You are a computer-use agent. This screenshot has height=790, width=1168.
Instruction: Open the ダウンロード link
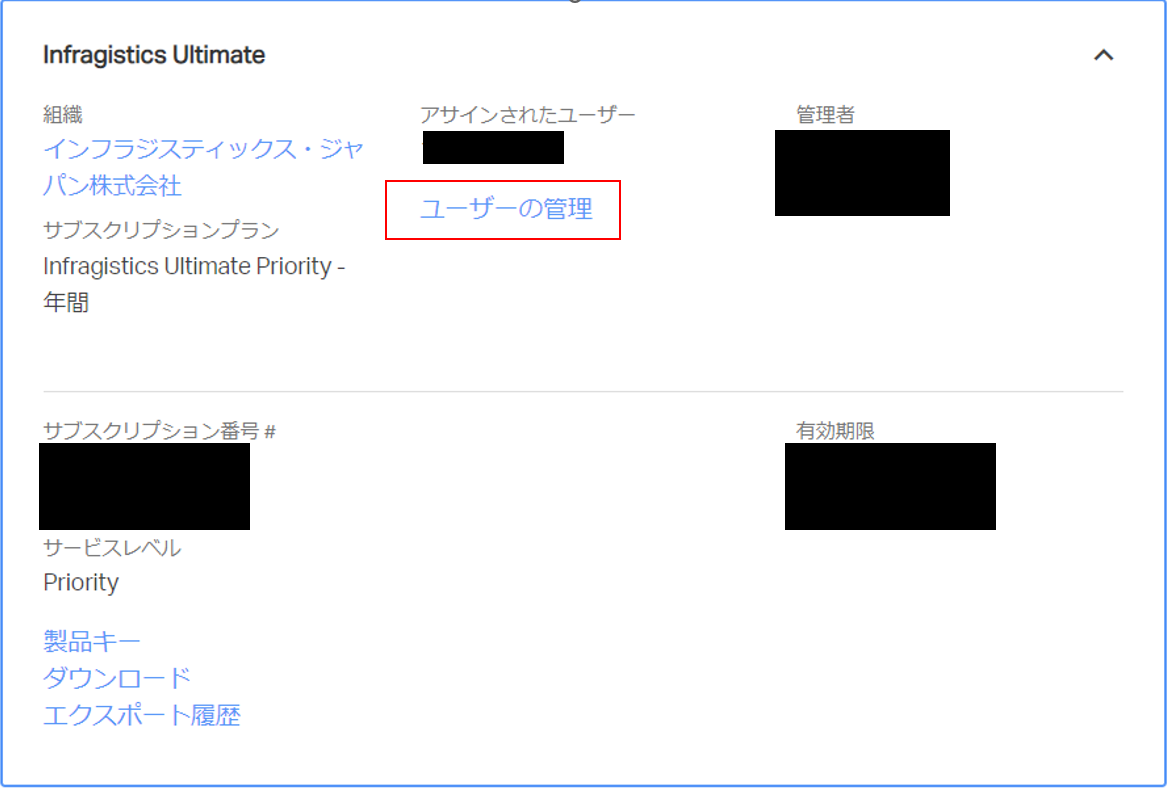tap(117, 678)
